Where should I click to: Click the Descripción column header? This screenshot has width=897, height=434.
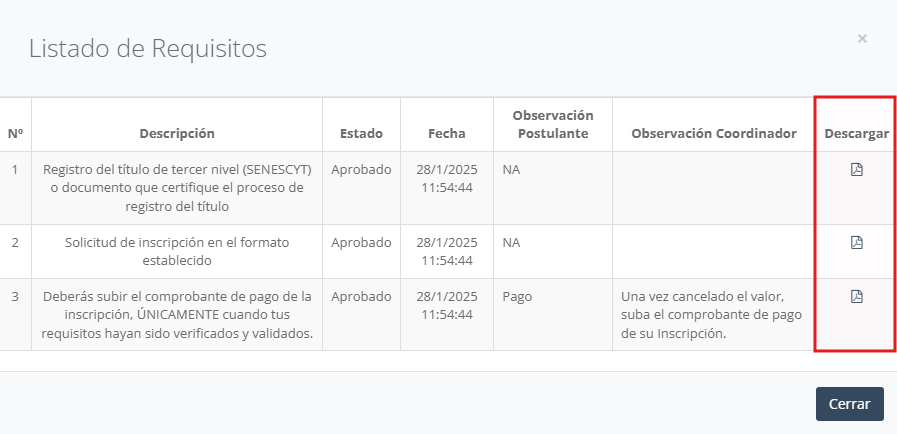[177, 133]
